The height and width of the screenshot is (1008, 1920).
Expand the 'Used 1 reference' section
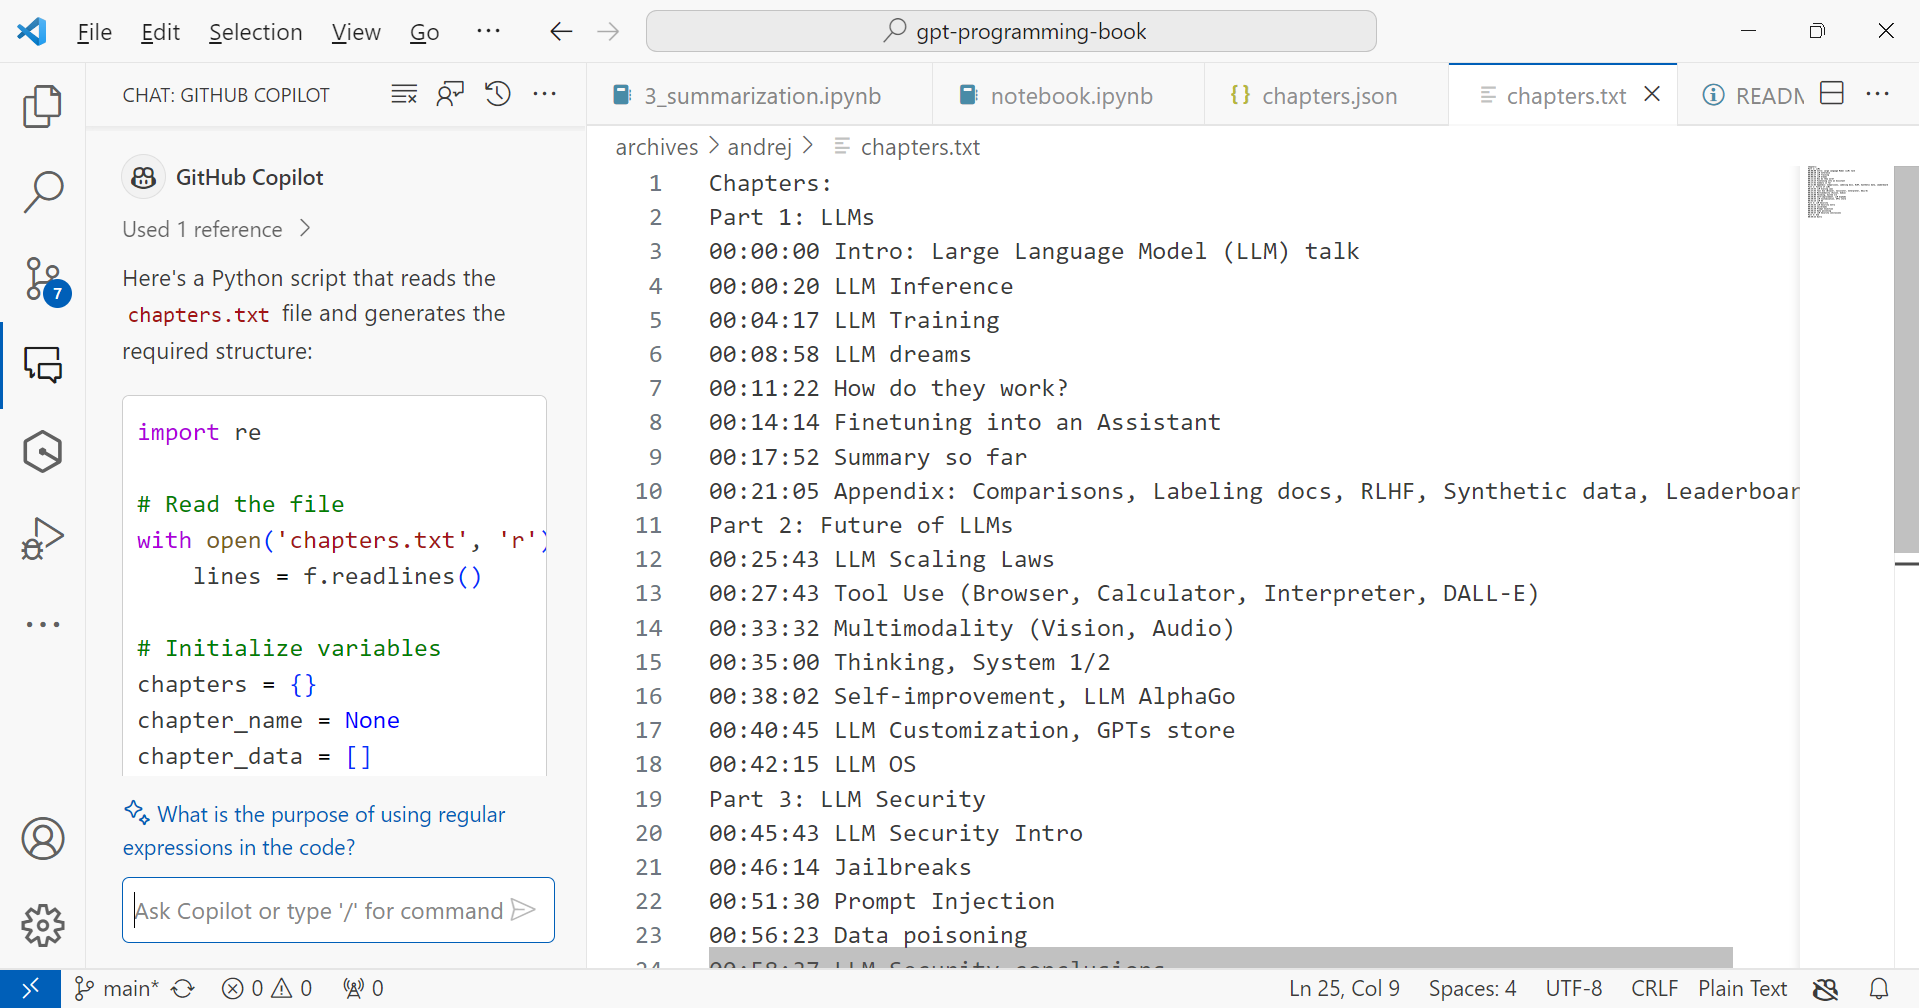click(x=217, y=229)
